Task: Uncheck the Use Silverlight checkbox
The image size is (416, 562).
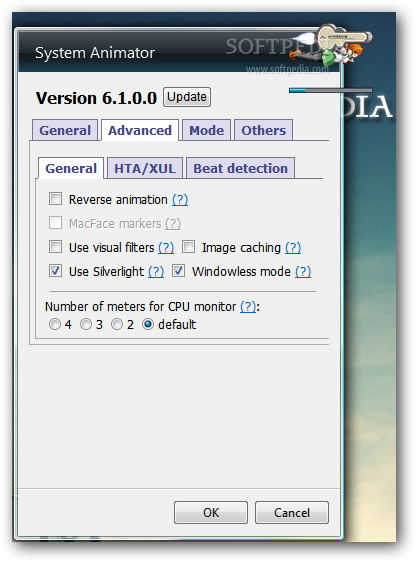Action: (56, 271)
